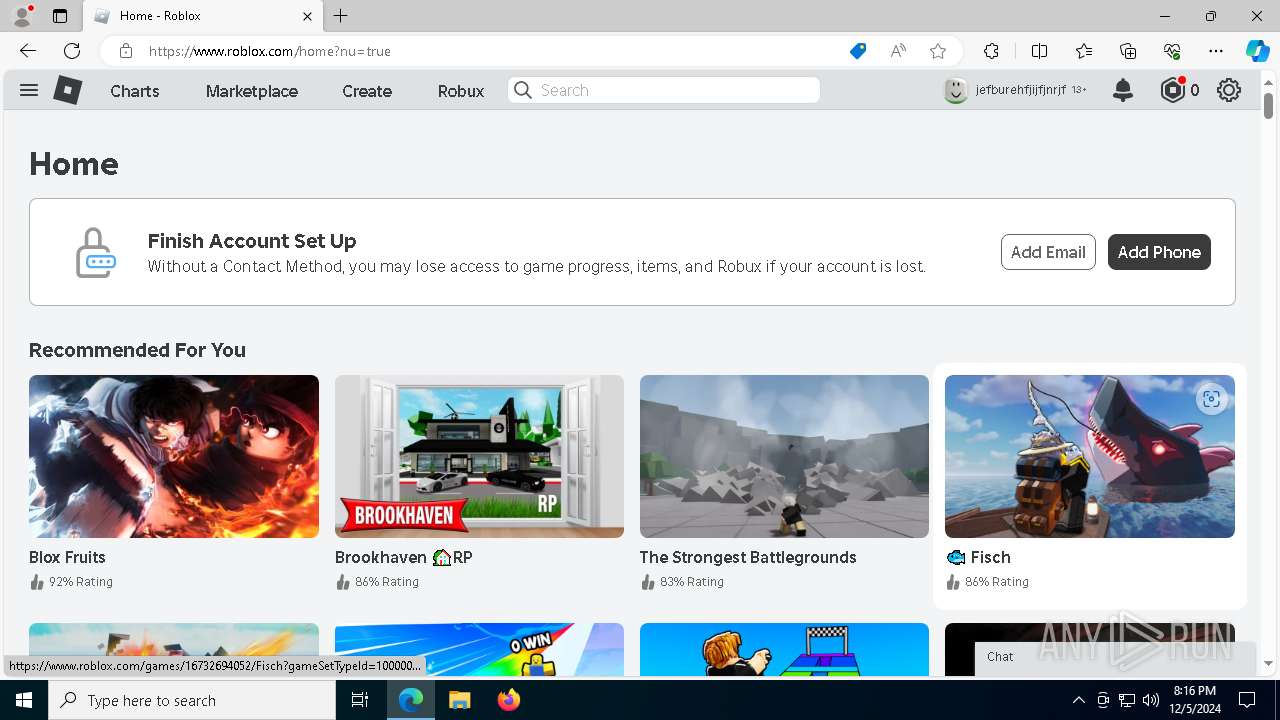Open The Strongest Battlegrounds thumbnail

click(x=784, y=456)
